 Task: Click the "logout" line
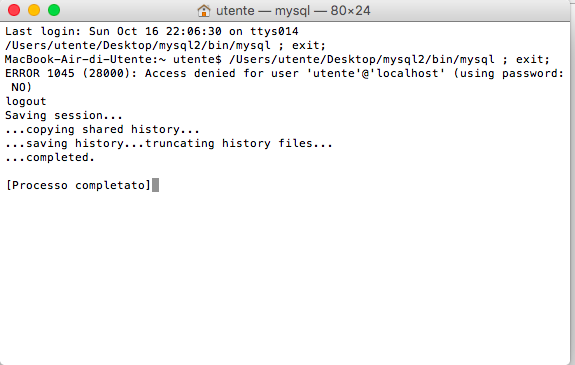(x=26, y=101)
